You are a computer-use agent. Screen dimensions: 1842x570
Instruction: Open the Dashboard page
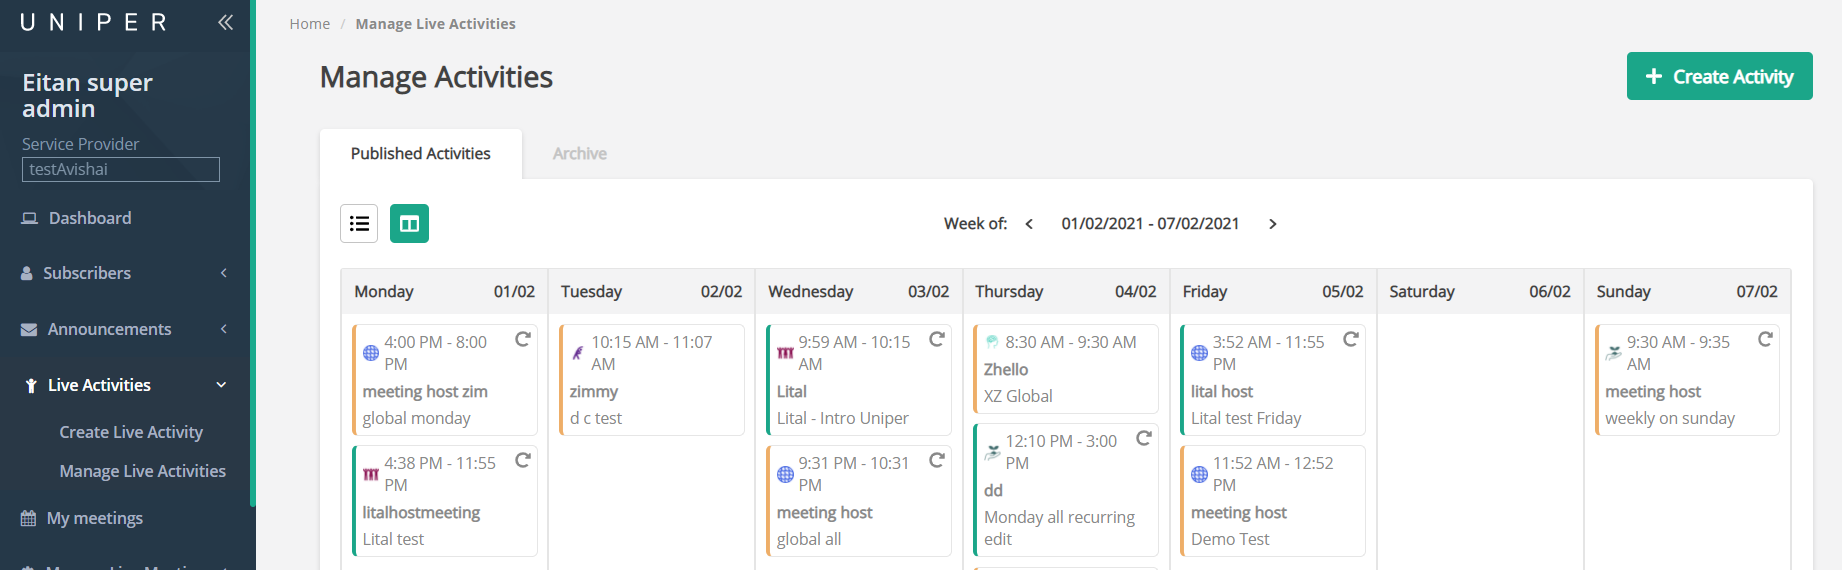click(x=90, y=218)
